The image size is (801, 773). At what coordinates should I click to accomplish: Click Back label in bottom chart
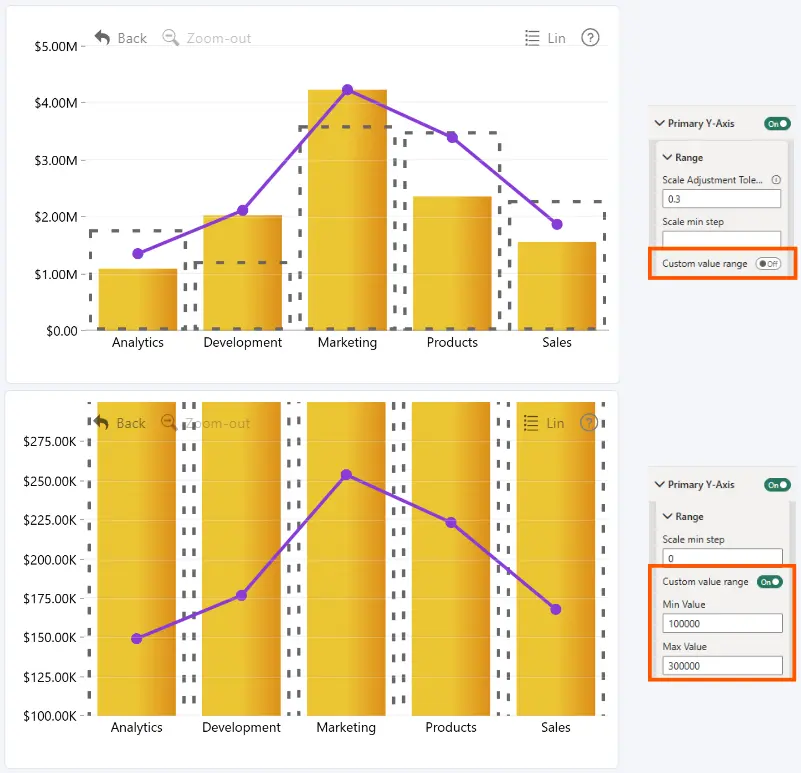(131, 424)
